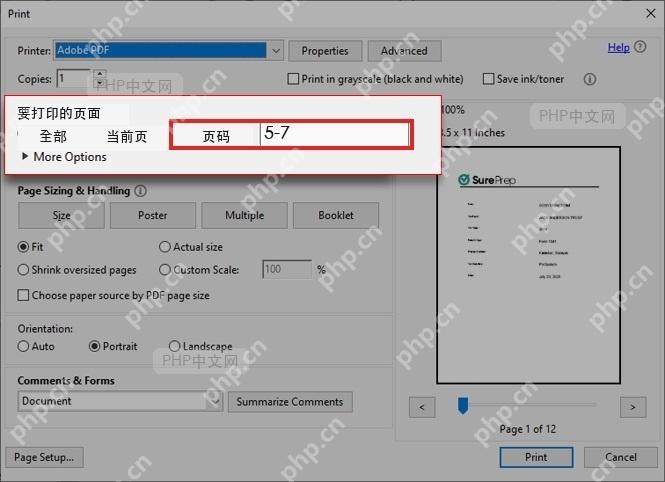
Task: Click the Custom Scale percentage field
Action: pos(287,270)
